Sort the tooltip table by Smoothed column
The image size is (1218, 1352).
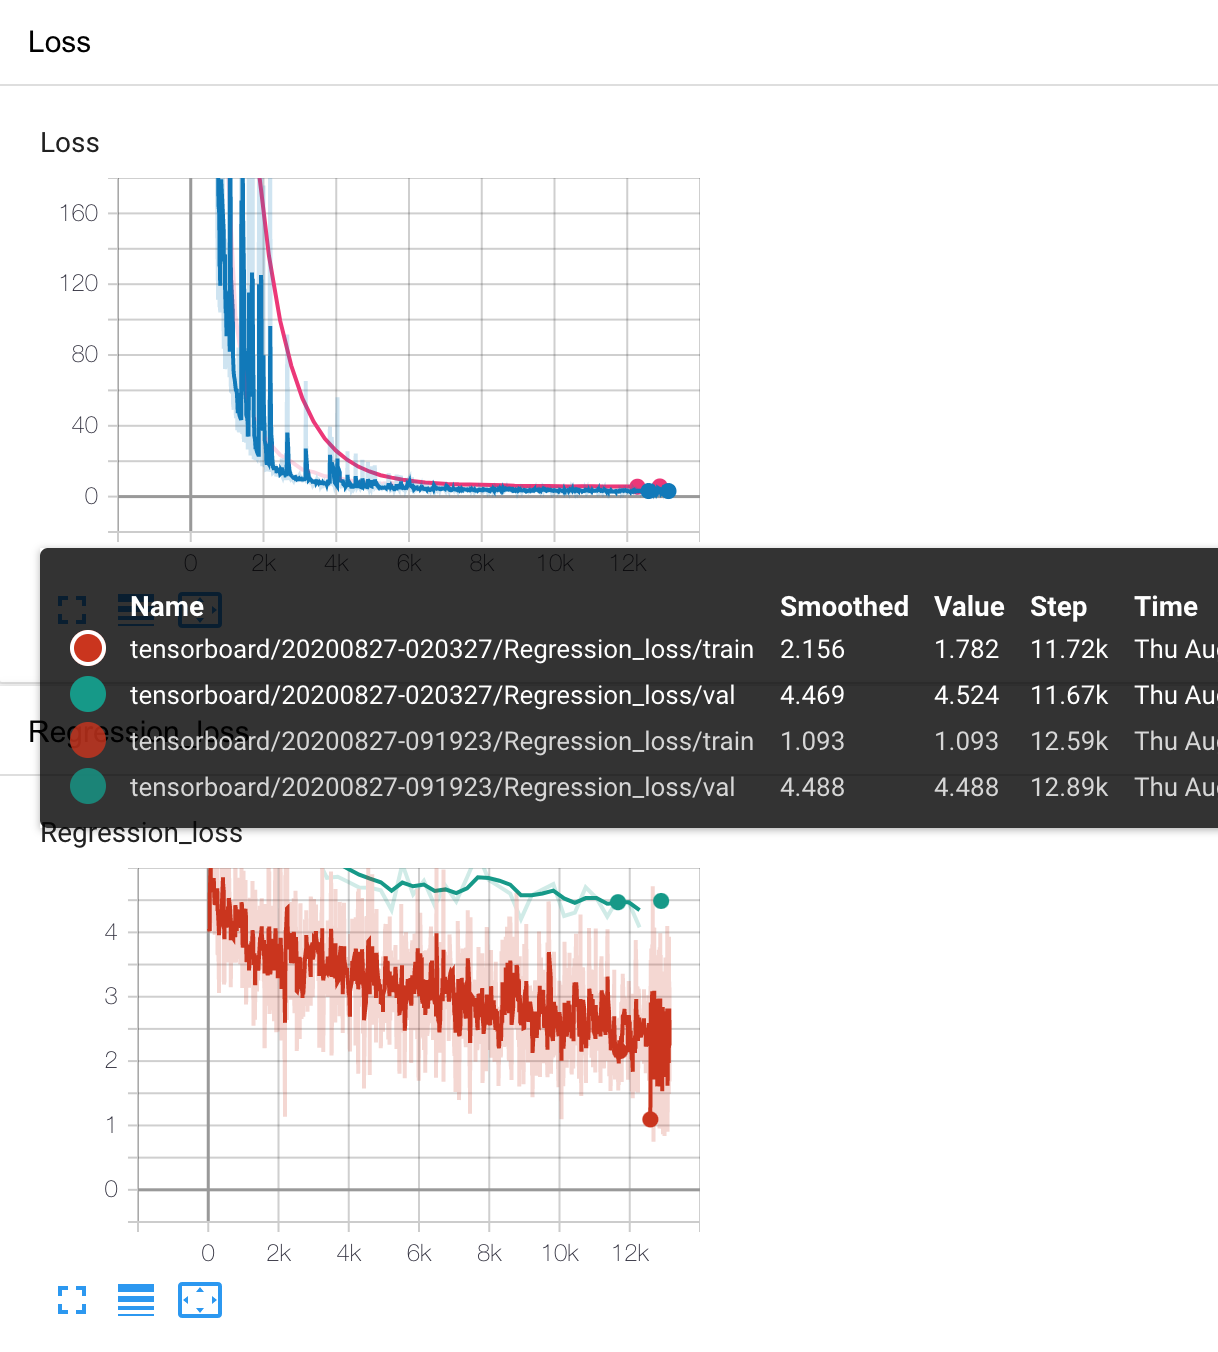click(x=844, y=606)
